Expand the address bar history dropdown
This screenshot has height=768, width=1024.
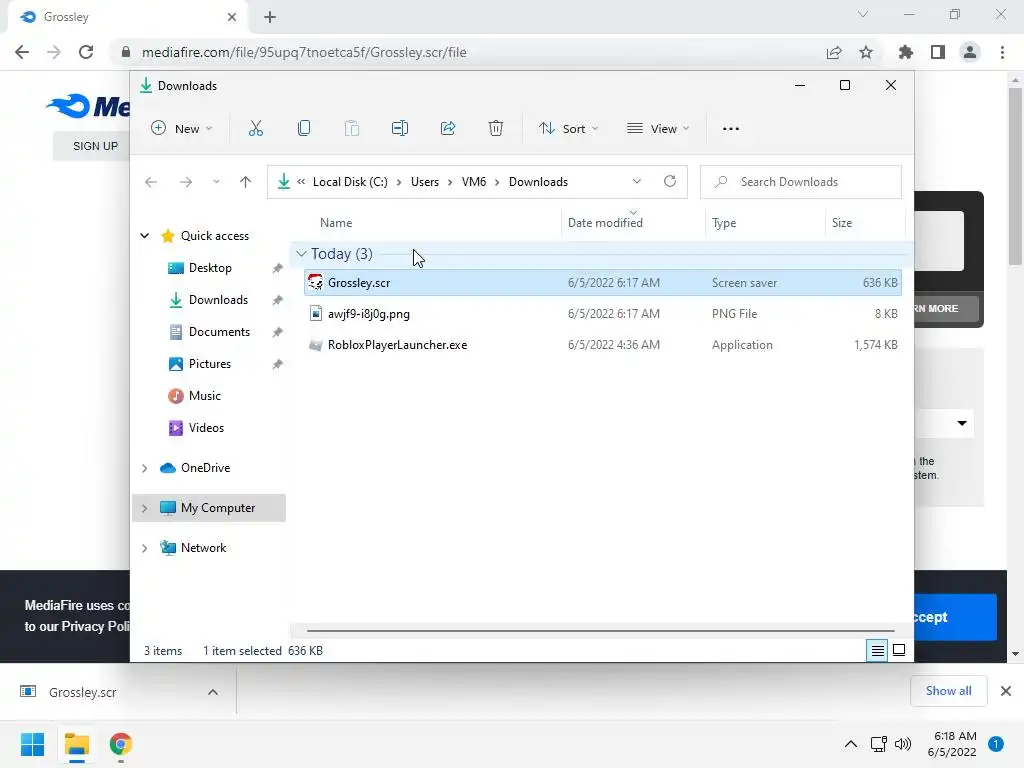[x=637, y=182]
